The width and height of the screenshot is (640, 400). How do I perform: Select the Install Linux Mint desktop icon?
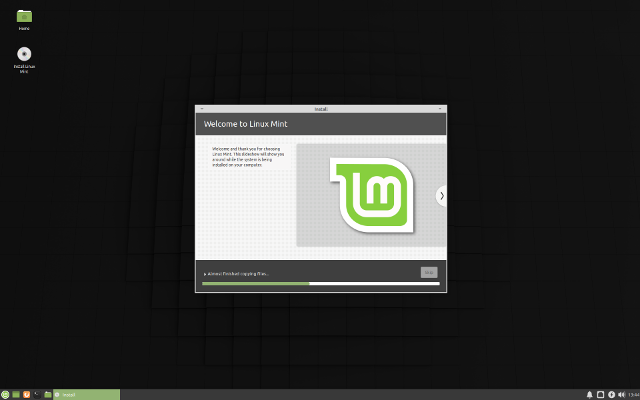pyautogui.click(x=24, y=60)
